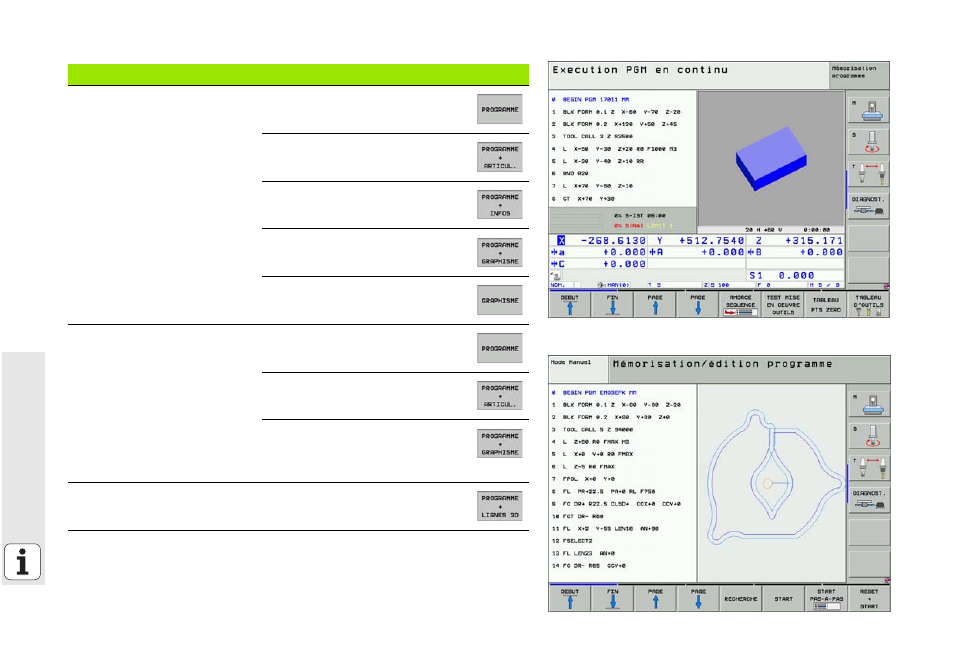954x672 pixels.
Task: Open TABLEAU PTS ZERO softkey
Action: tap(826, 304)
